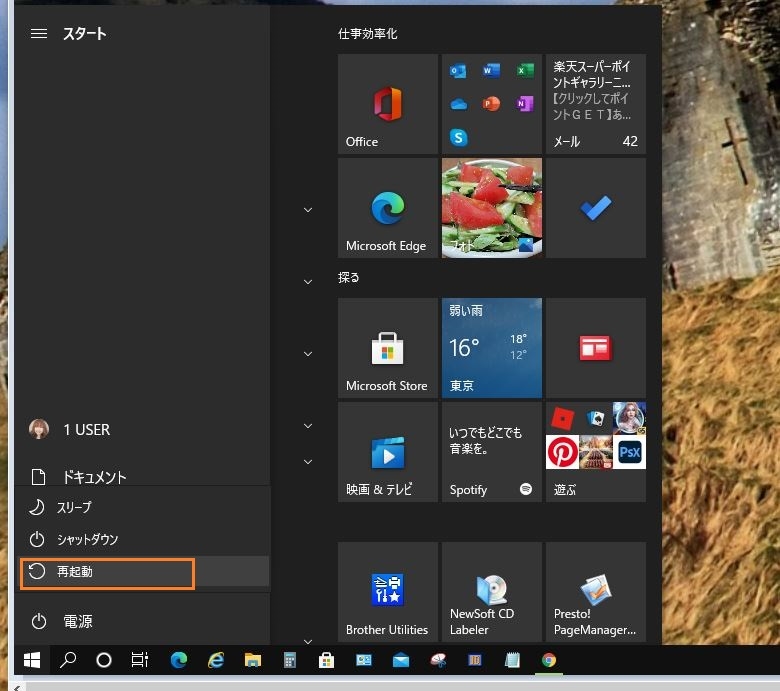The image size is (780, 691).
Task: Open the ドキュメント folder
Action: pyautogui.click(x=143, y=477)
